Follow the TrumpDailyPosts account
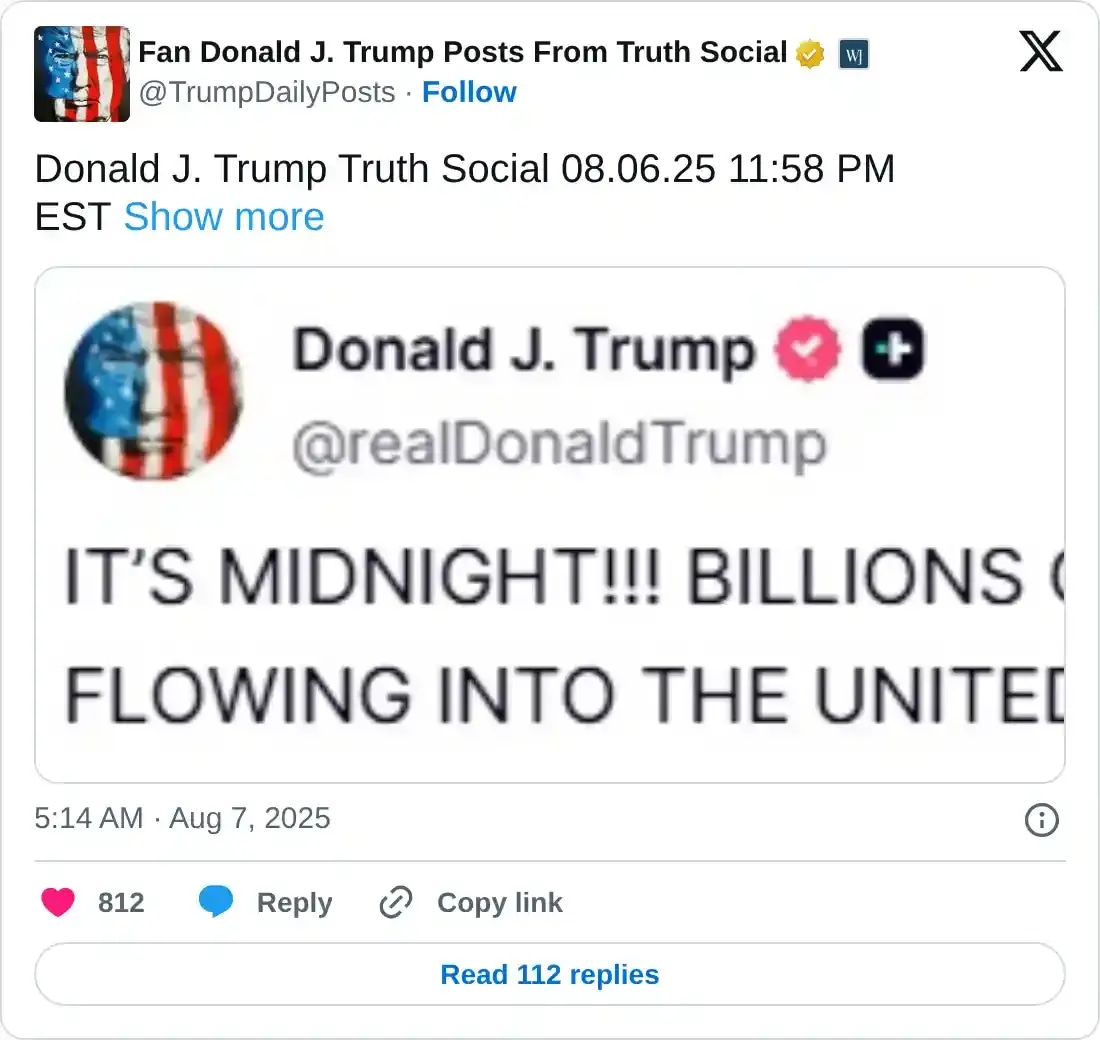The height and width of the screenshot is (1040, 1100). (469, 92)
